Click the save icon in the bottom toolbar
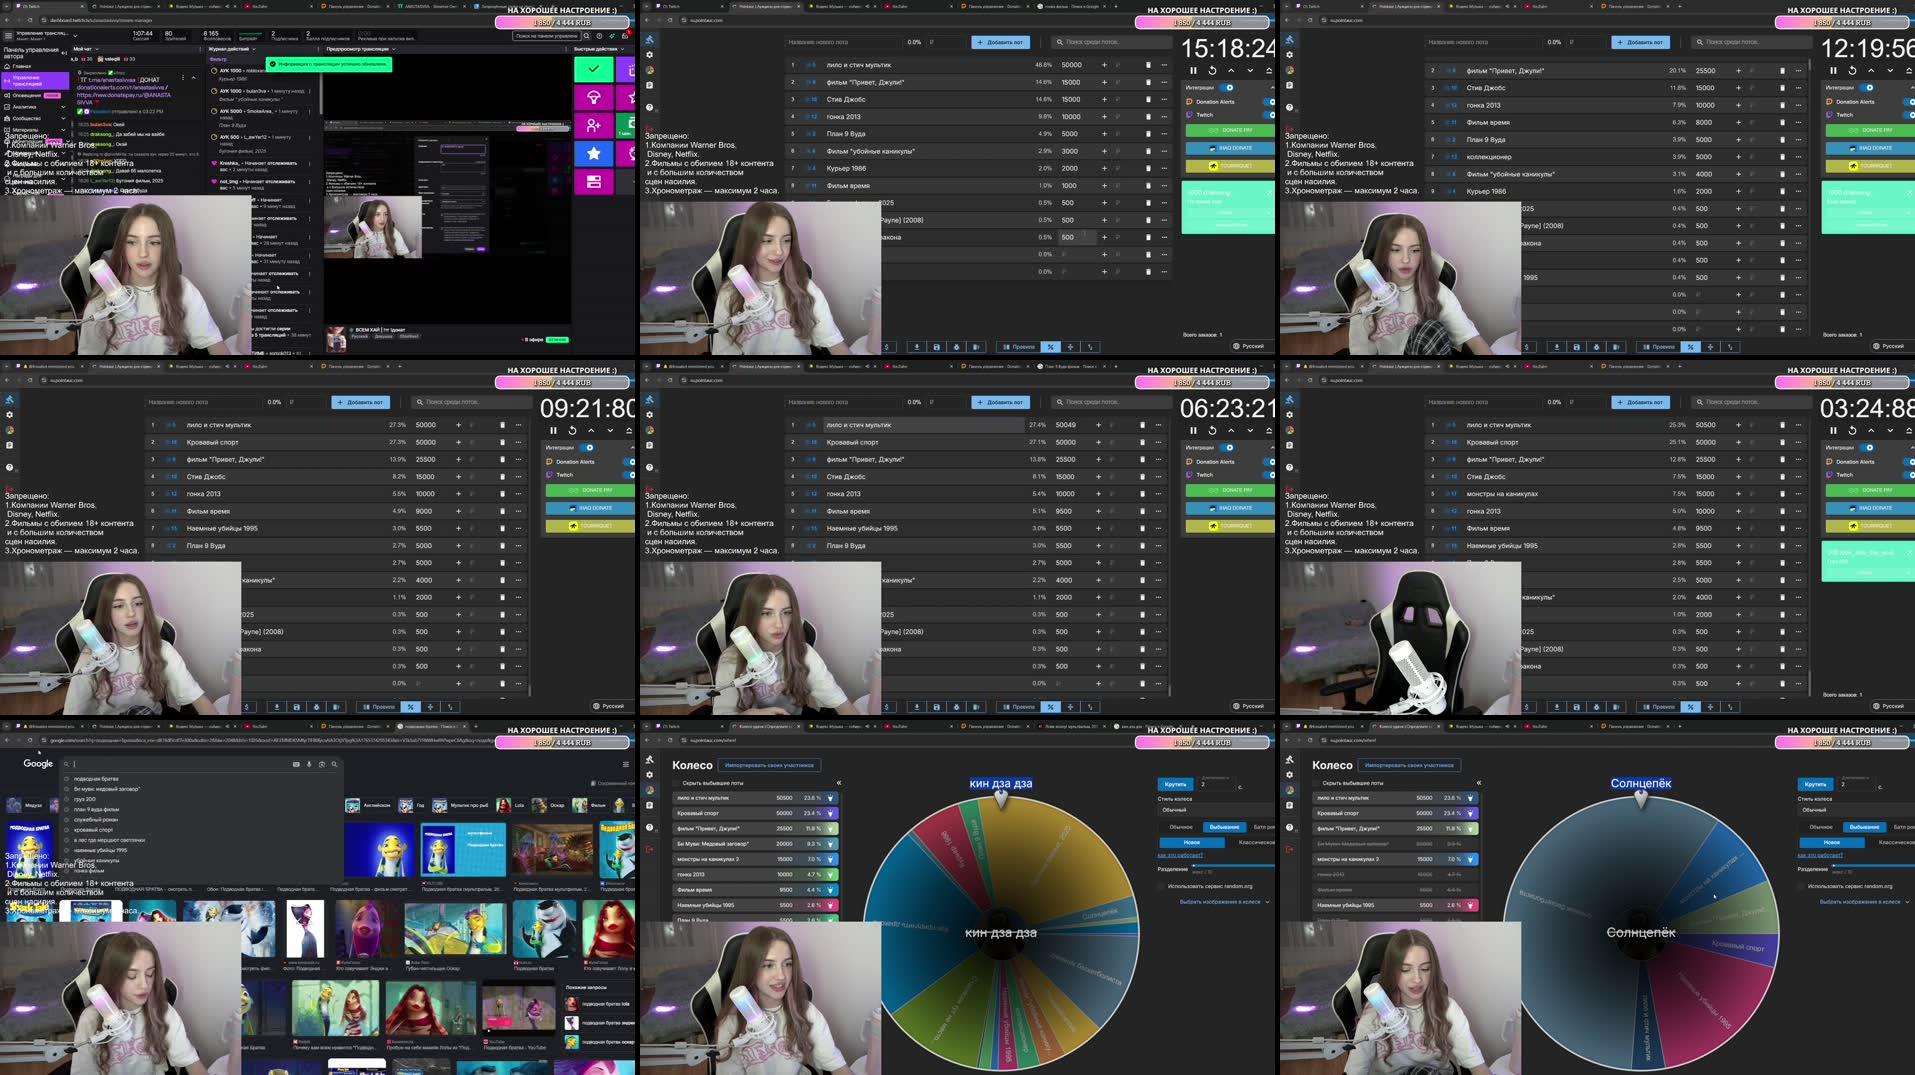 point(937,347)
